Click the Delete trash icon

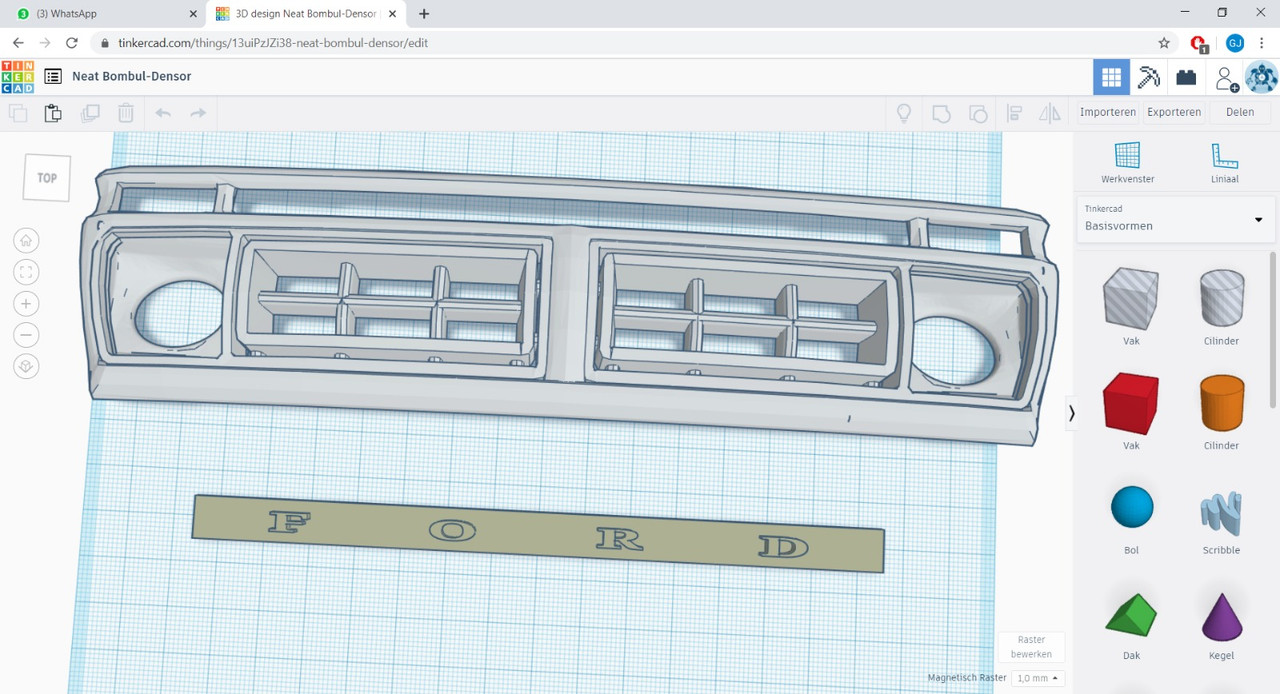pyautogui.click(x=126, y=113)
